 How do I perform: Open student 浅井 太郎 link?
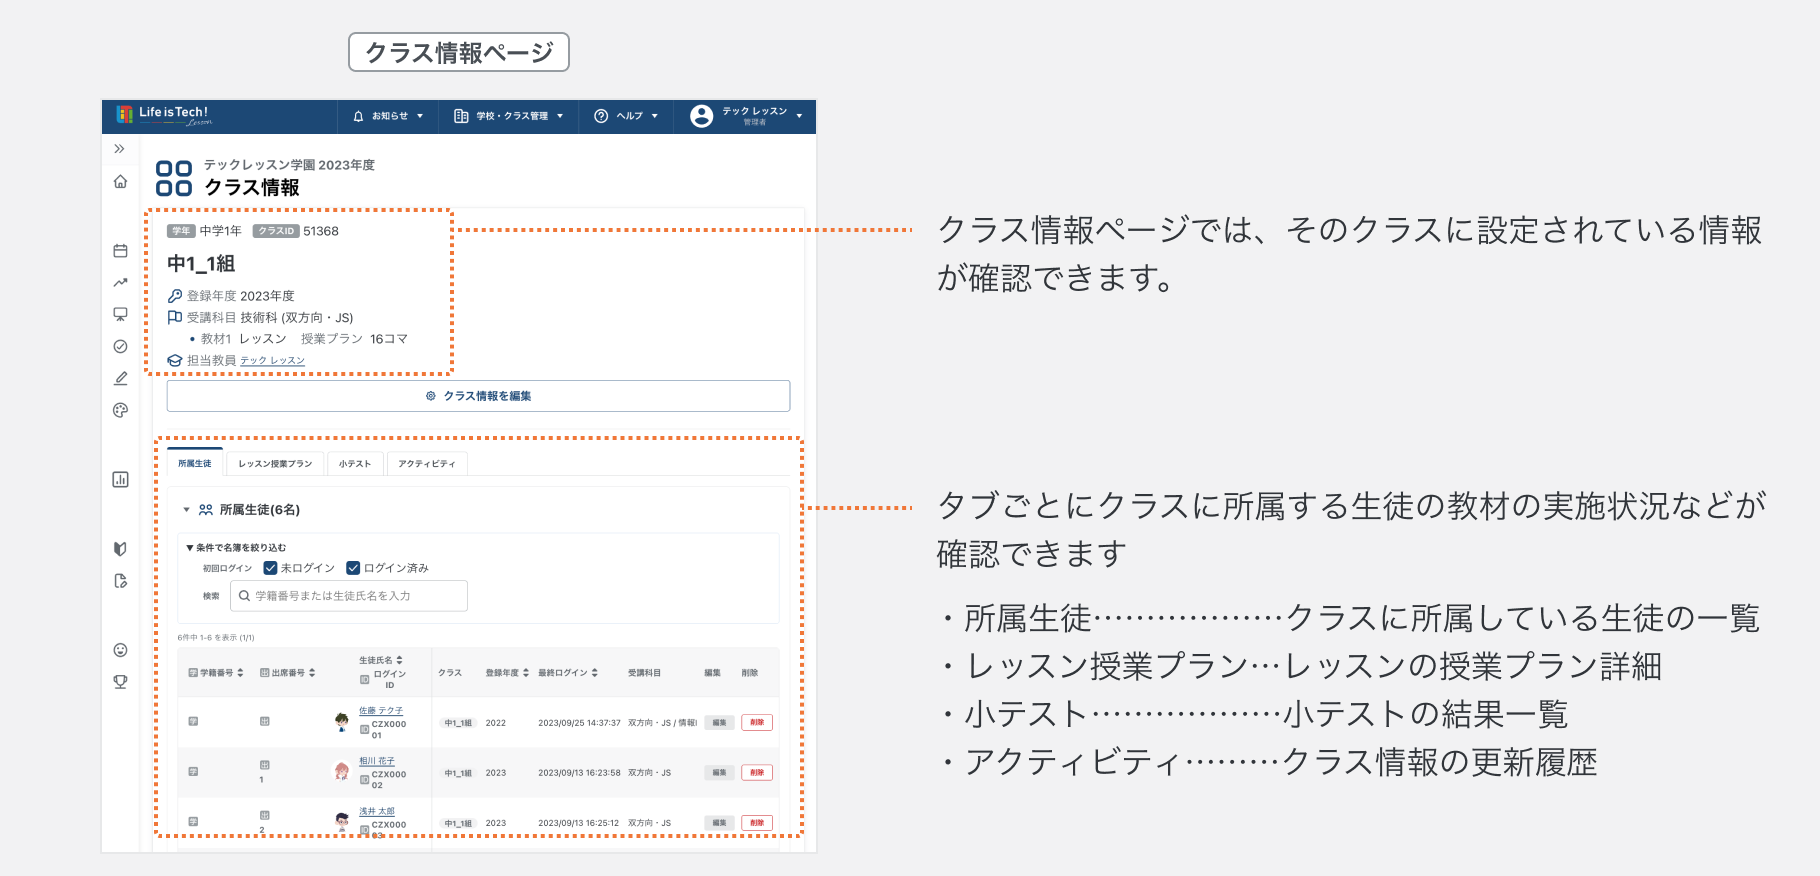click(377, 811)
